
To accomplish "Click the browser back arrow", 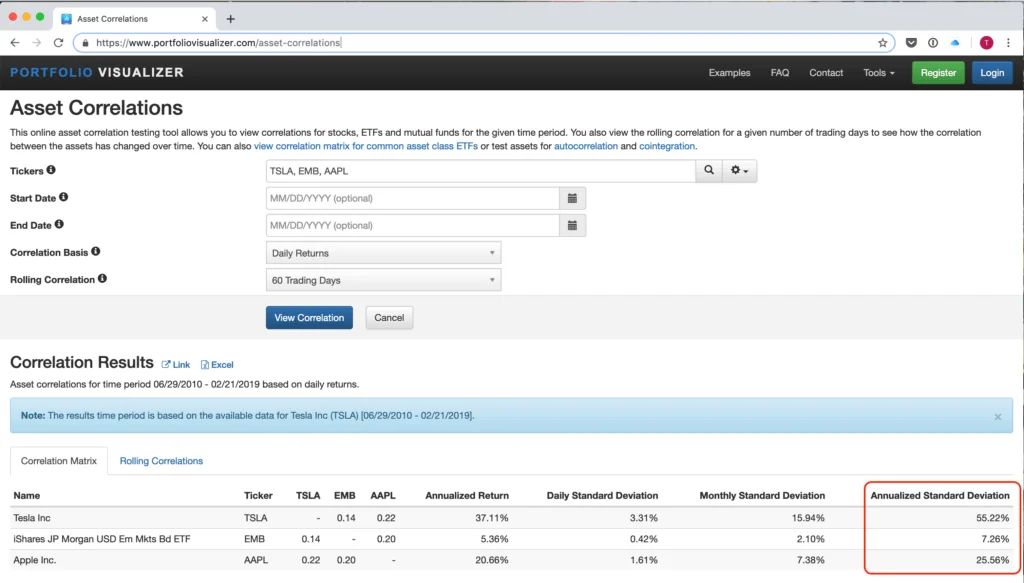I will coord(15,42).
